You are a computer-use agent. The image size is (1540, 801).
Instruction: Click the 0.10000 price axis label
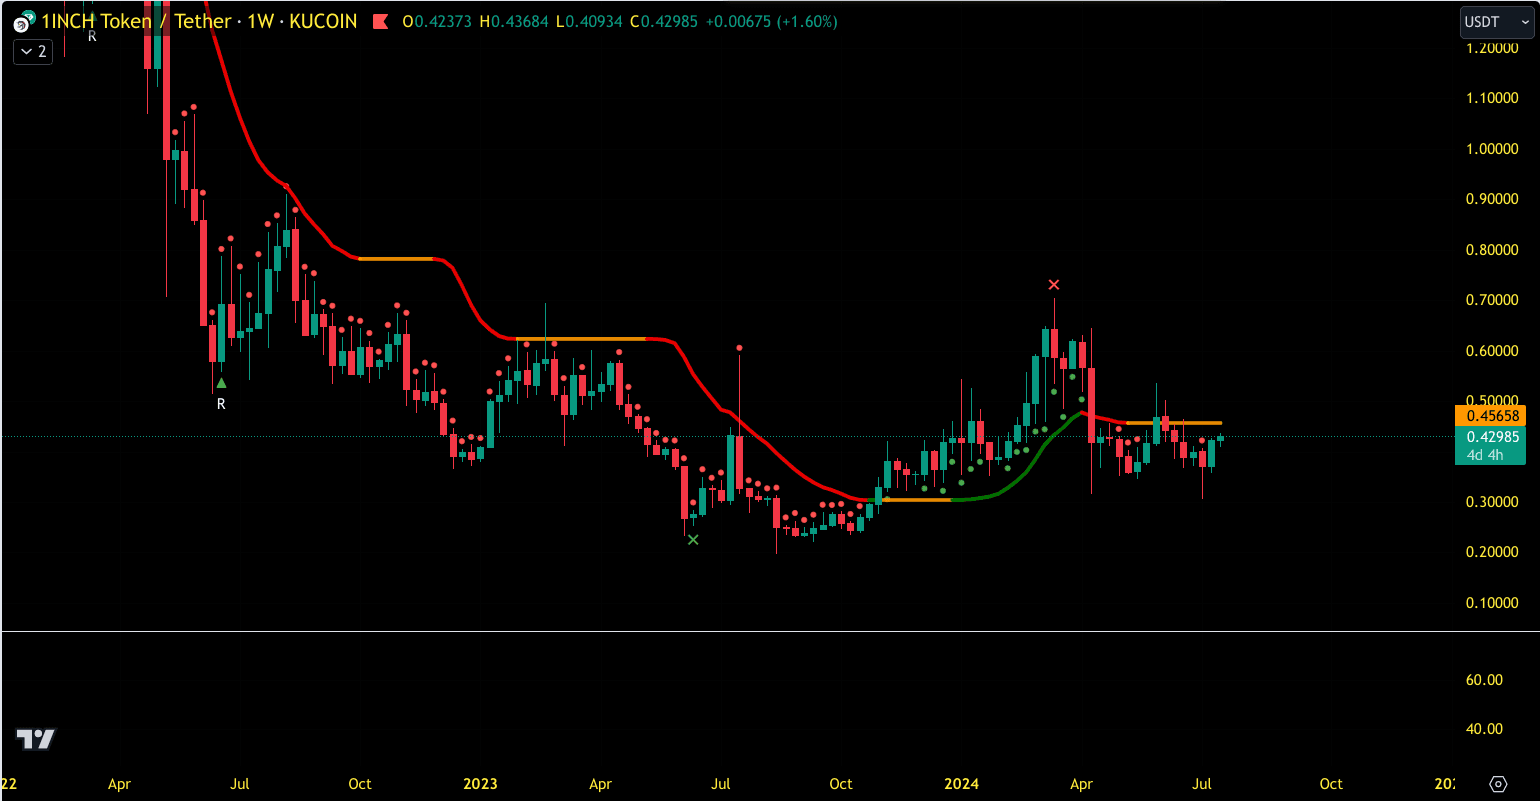pos(1491,603)
